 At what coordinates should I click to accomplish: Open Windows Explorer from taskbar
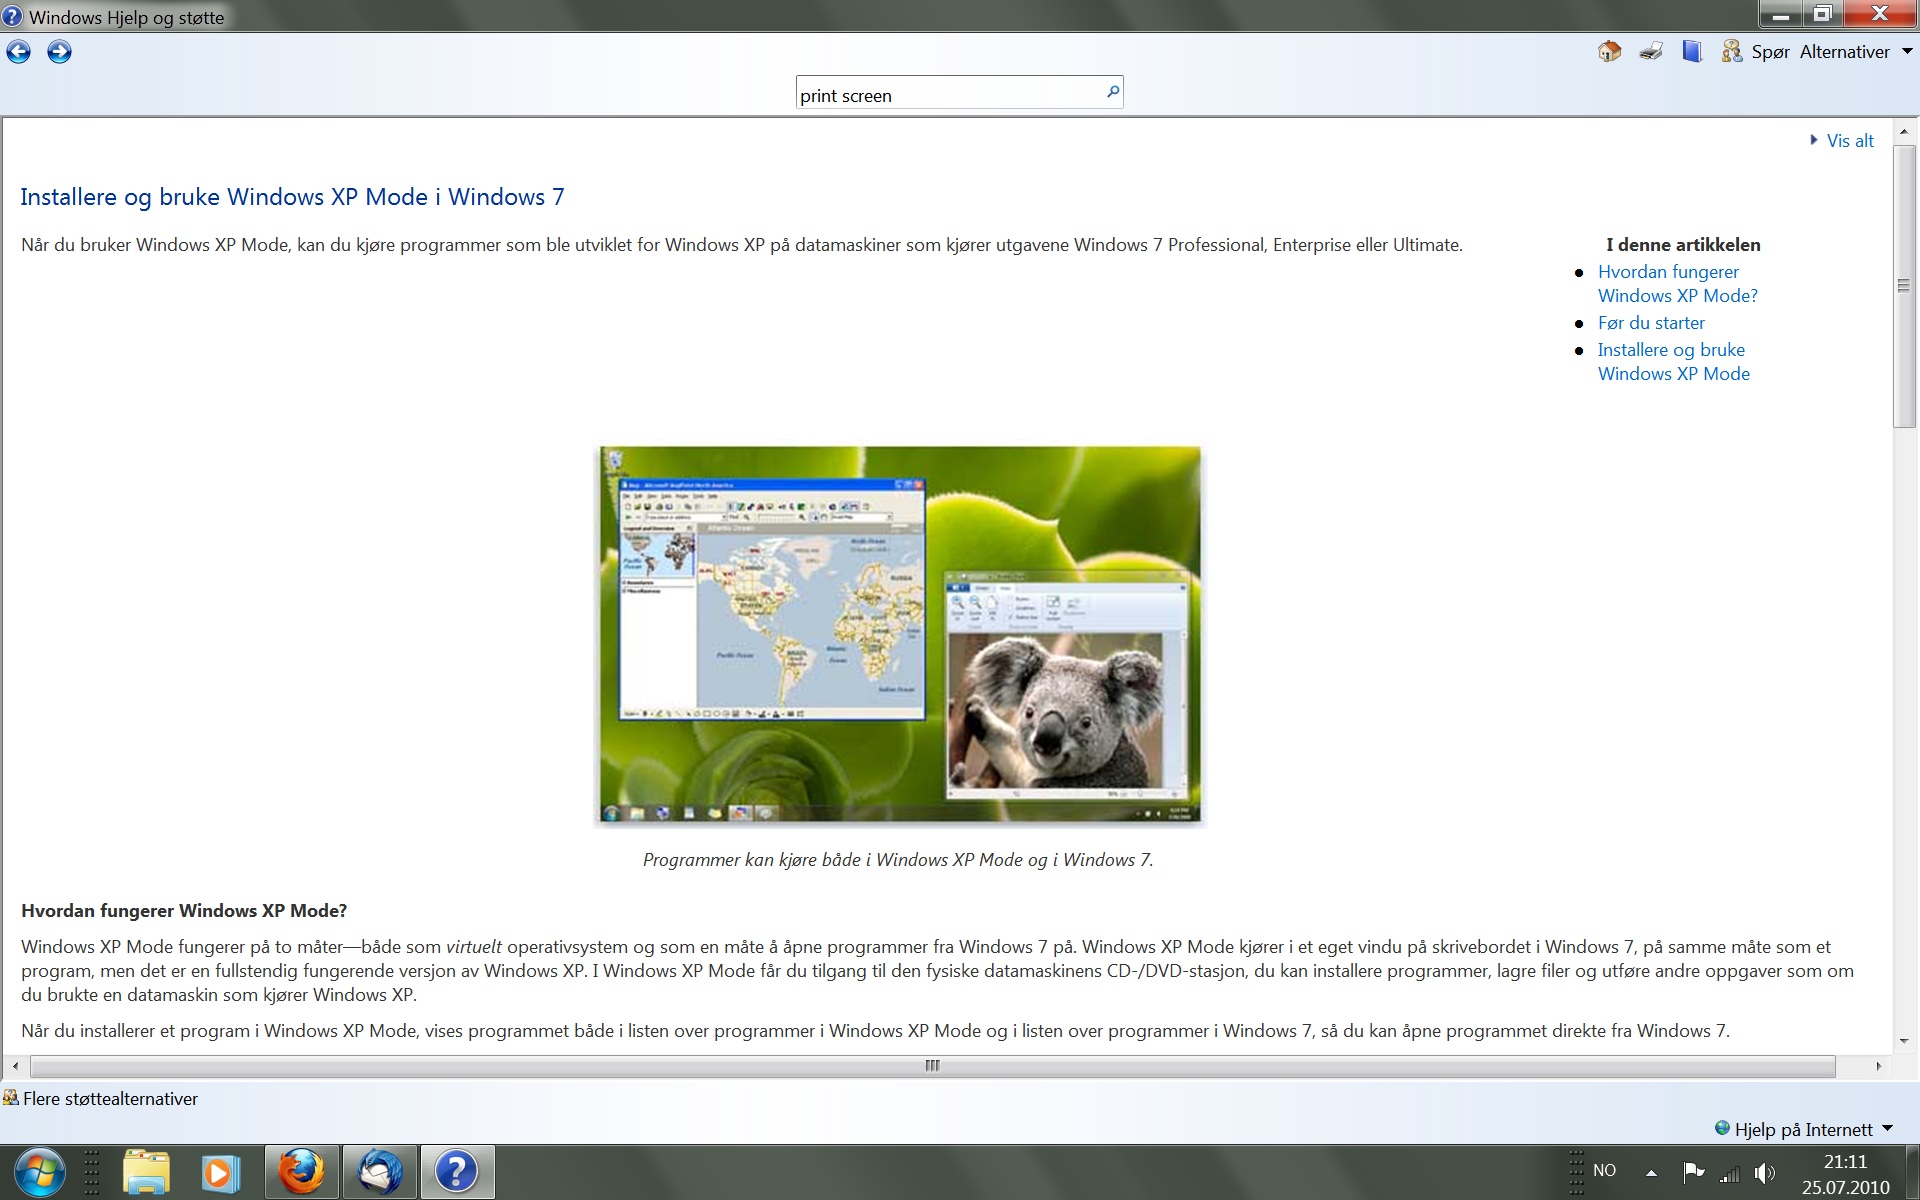coord(146,1172)
